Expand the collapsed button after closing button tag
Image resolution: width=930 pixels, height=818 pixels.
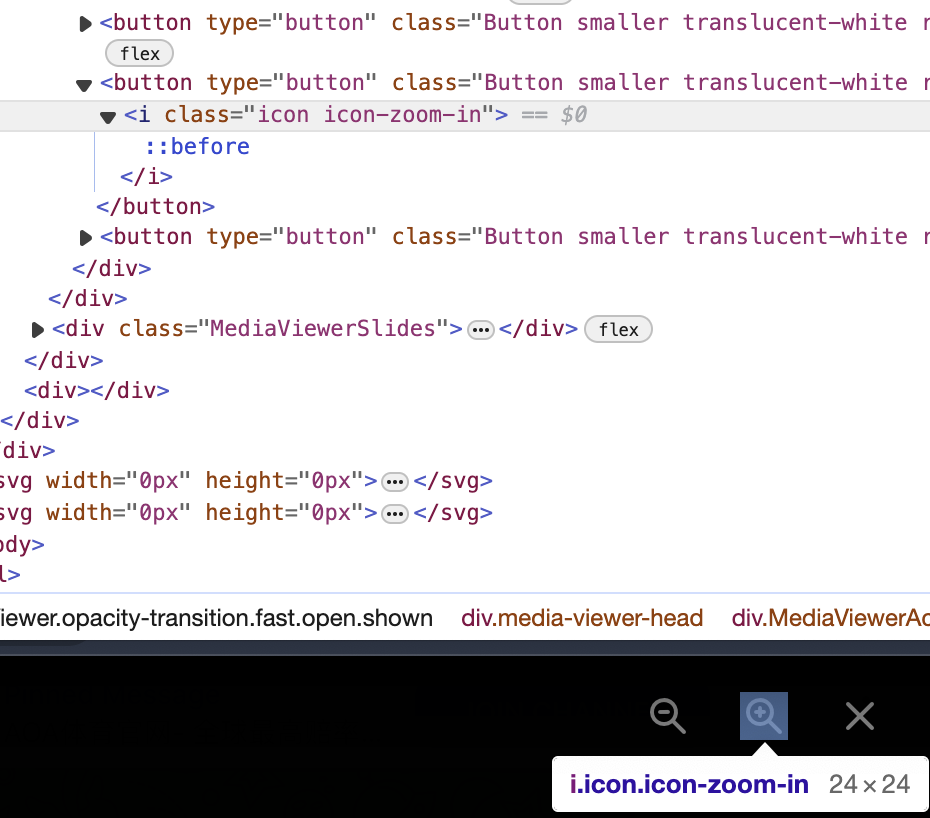[86, 238]
